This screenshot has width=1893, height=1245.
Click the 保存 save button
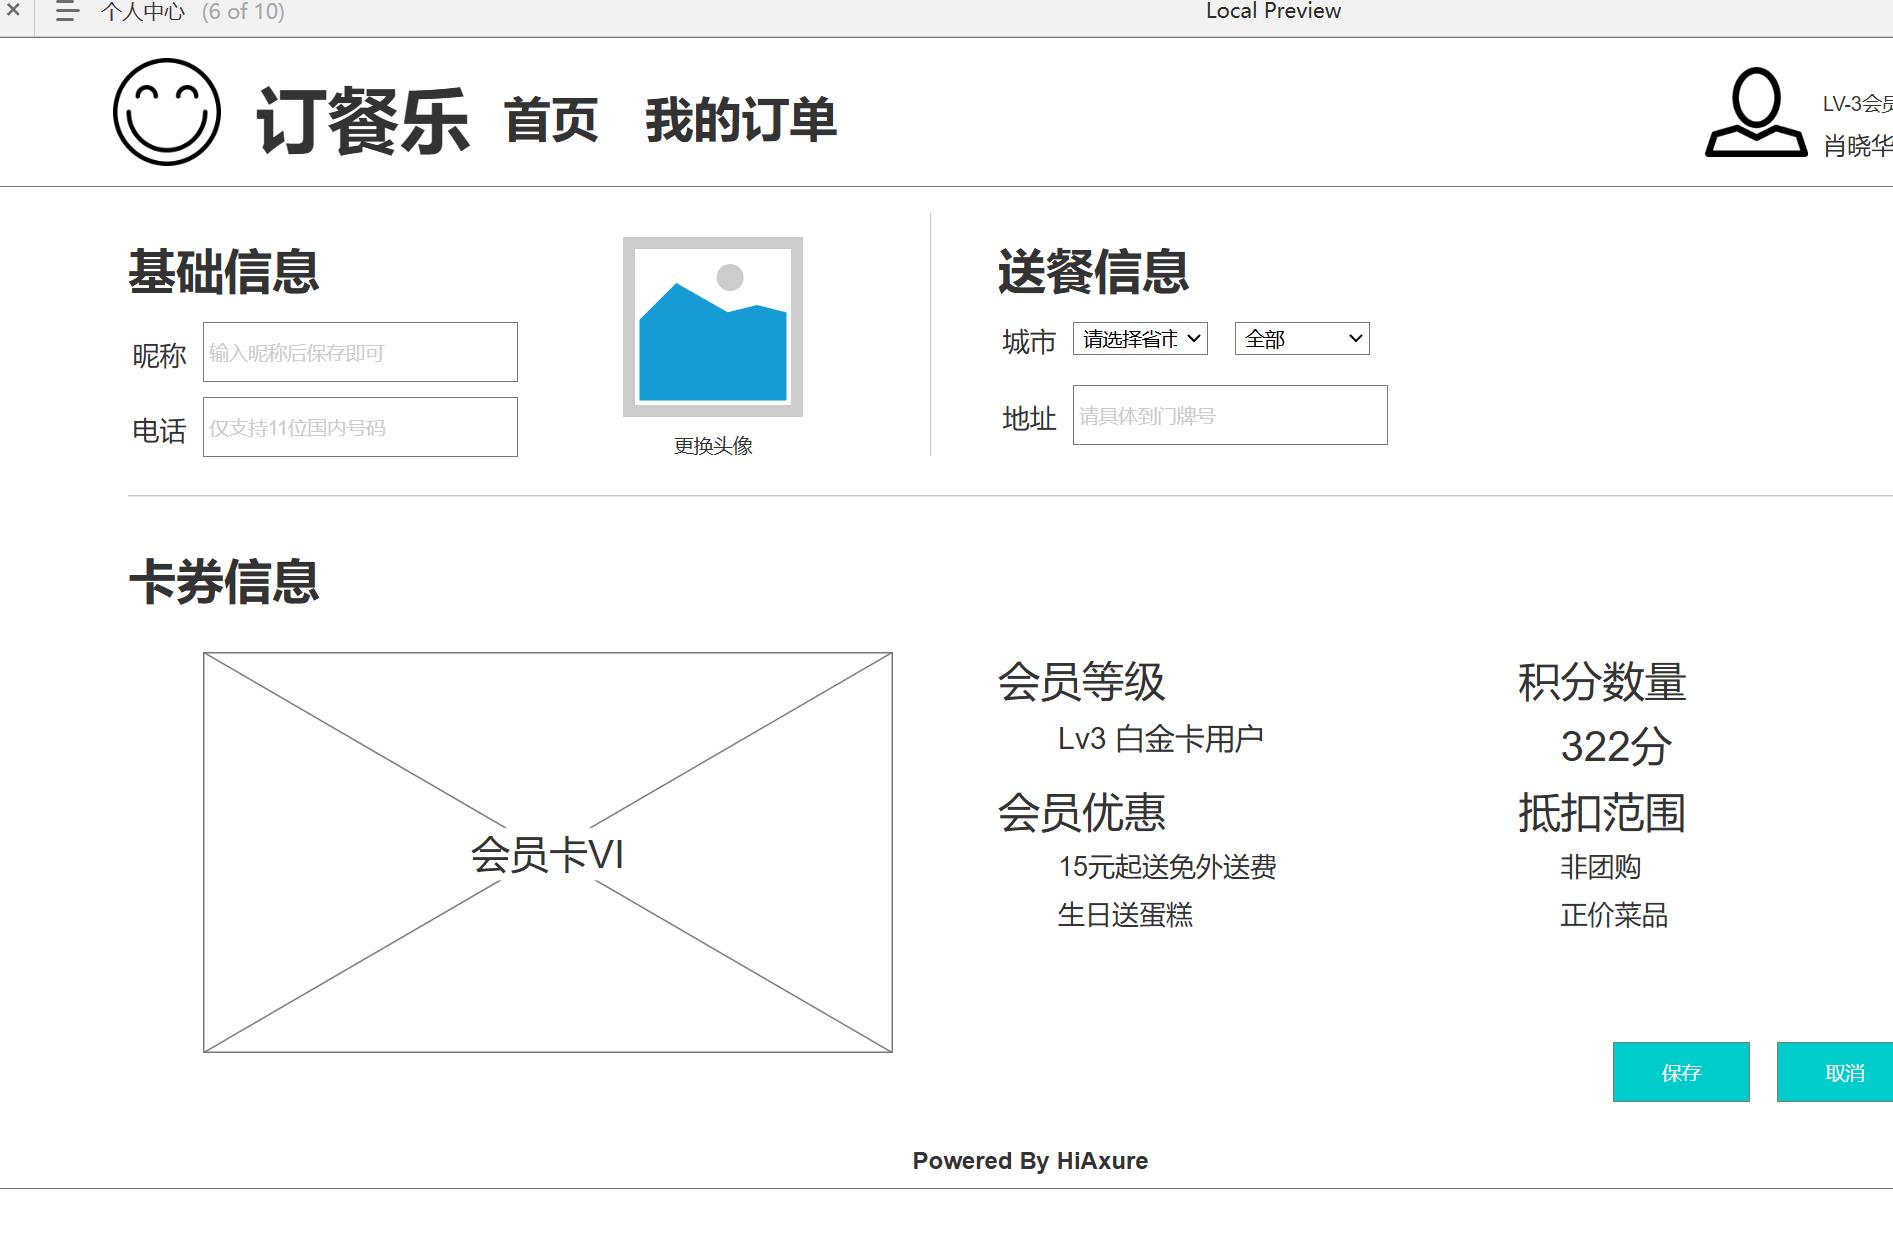click(1681, 1072)
